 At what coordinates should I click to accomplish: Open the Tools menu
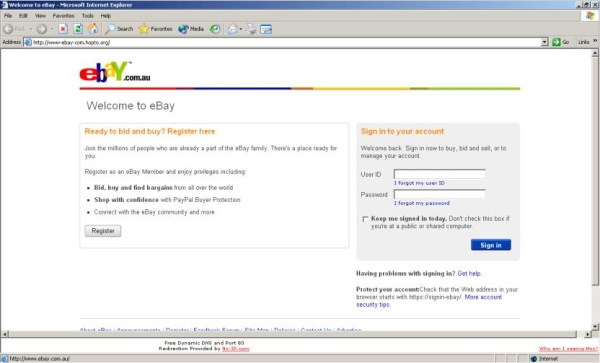tap(88, 16)
